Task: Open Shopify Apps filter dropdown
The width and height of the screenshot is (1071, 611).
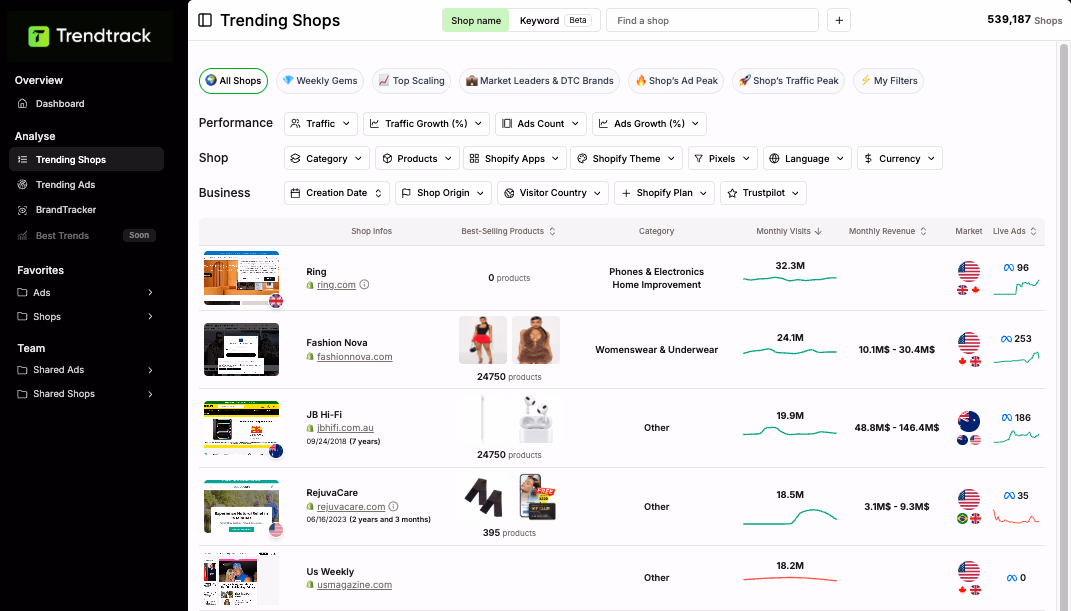Action: tap(514, 158)
